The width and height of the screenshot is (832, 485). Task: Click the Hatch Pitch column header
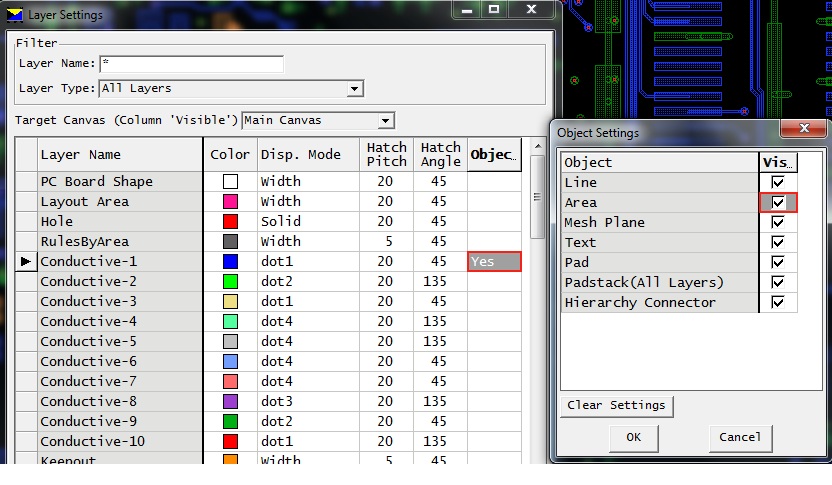click(x=386, y=155)
